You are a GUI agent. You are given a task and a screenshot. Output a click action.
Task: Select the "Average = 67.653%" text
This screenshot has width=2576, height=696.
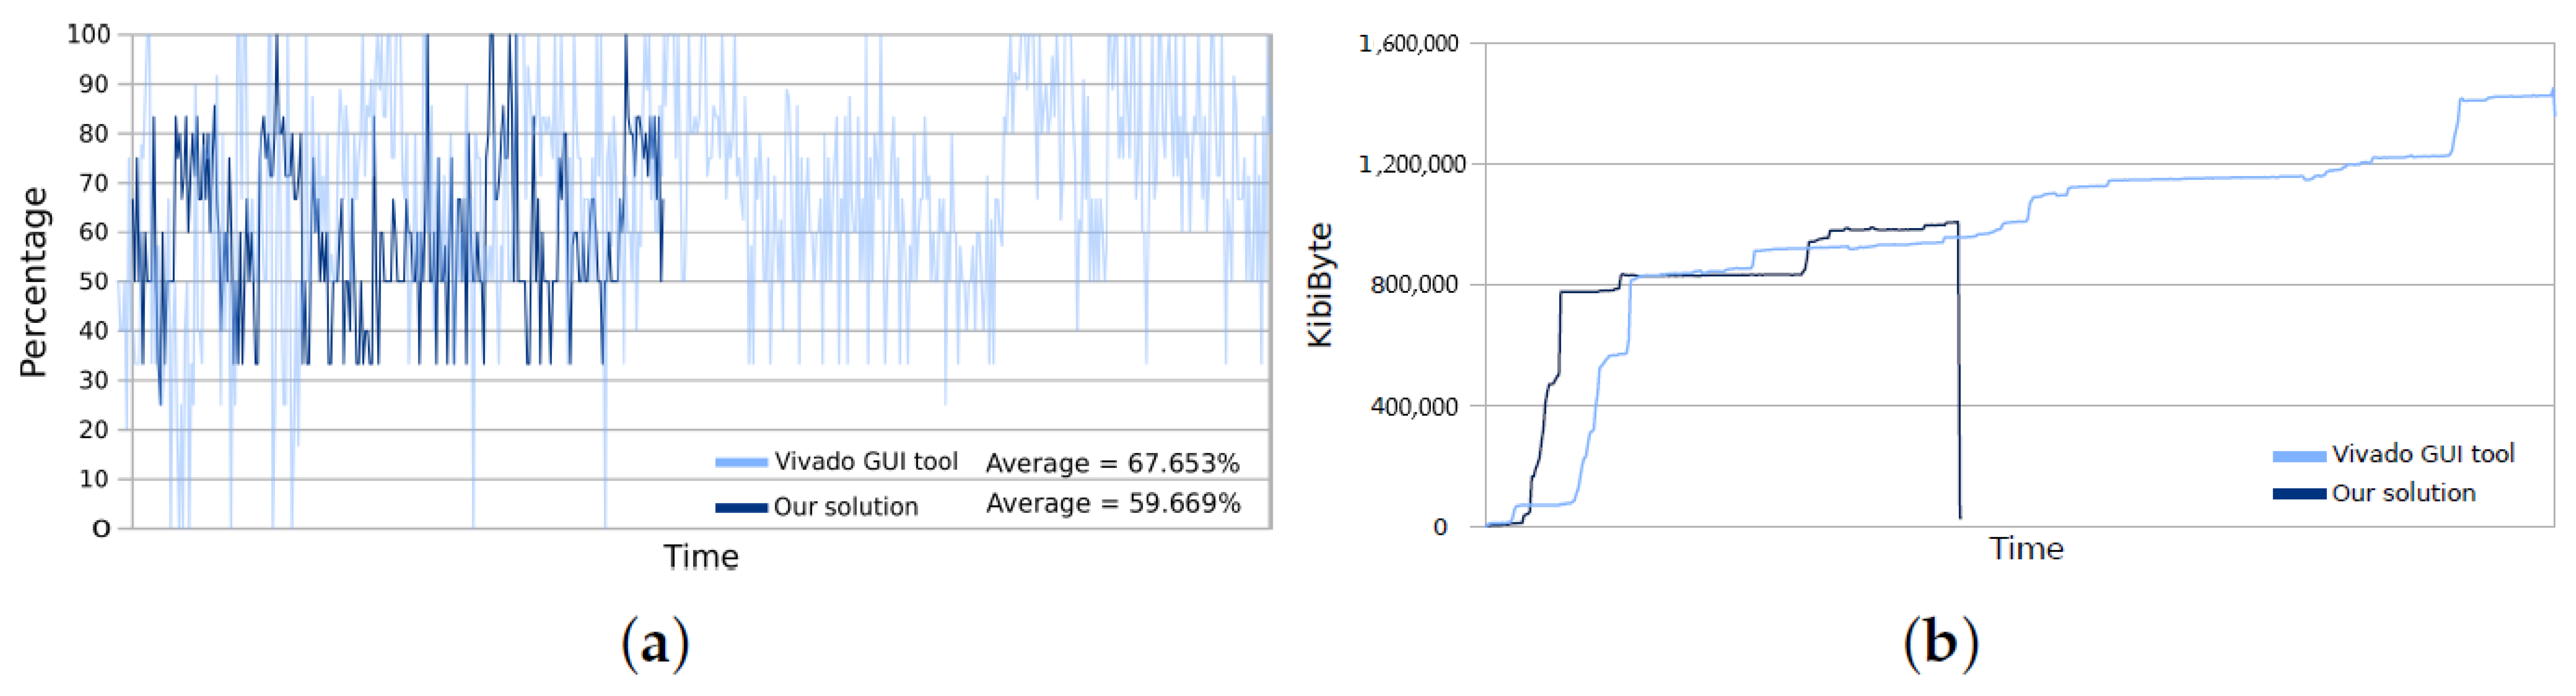pos(1112,463)
